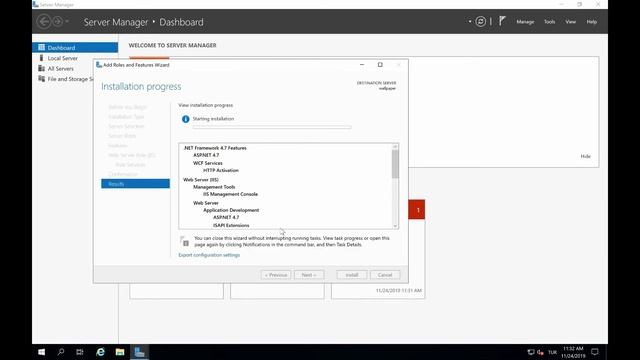Click the Local Server icon in the sidebar
The width and height of the screenshot is (640, 360).
(x=41, y=58)
